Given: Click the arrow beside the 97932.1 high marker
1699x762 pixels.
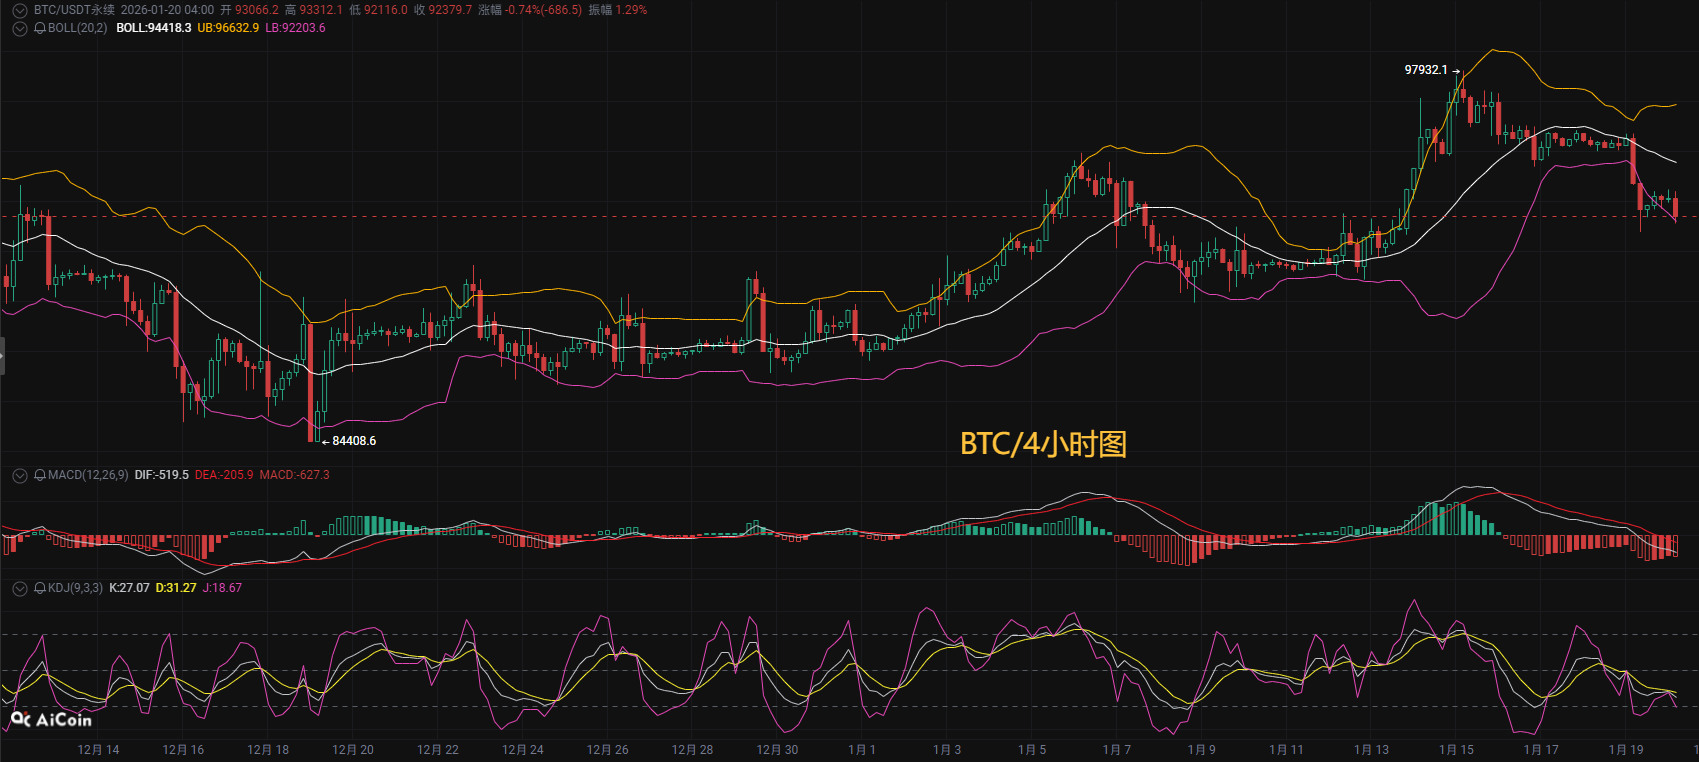Looking at the screenshot, I should 1456,71.
